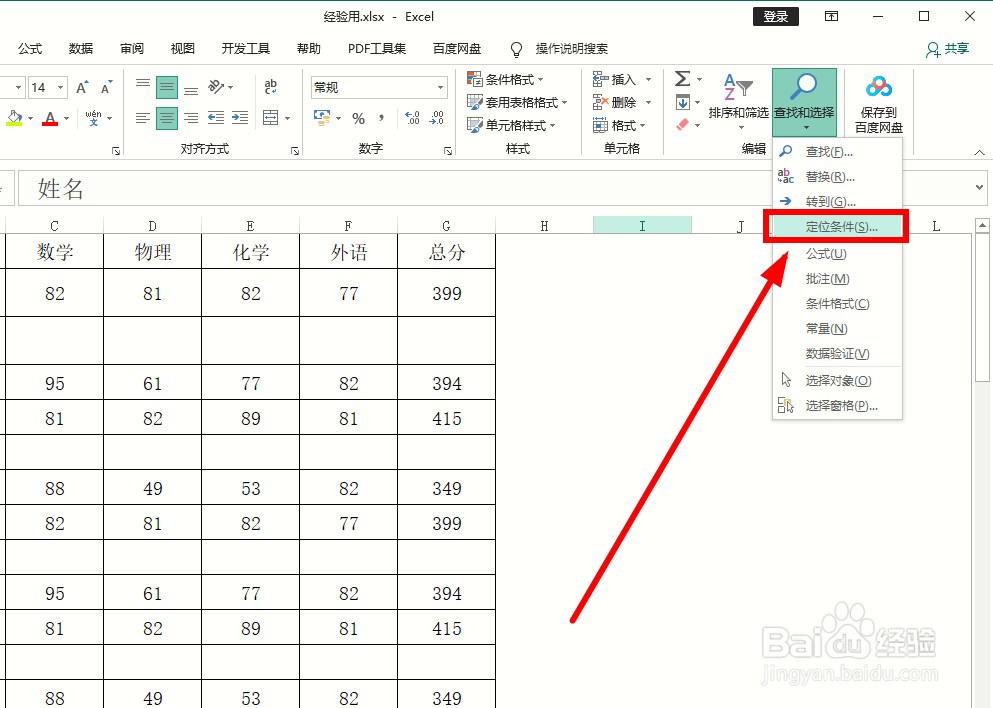Image resolution: width=993 pixels, height=708 pixels.
Task: Click the 共享 share button
Action: [x=947, y=48]
